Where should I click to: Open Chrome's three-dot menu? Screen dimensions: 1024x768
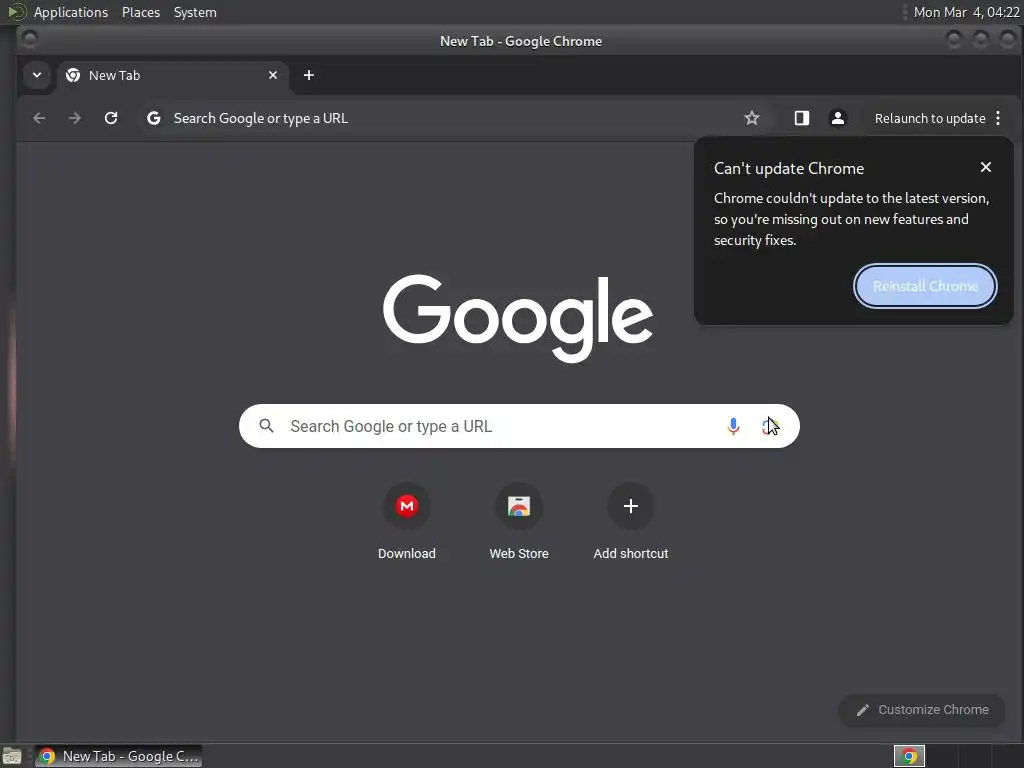coord(998,118)
